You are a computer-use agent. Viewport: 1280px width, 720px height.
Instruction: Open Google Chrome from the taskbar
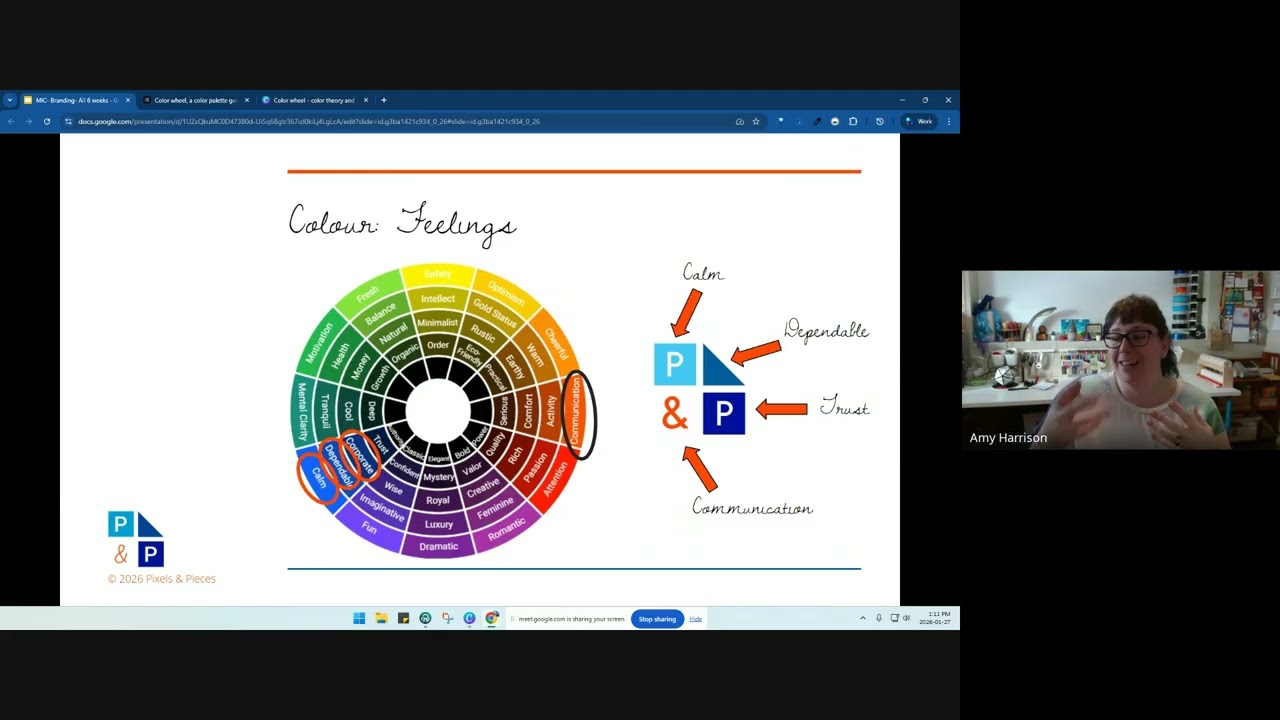[491, 618]
